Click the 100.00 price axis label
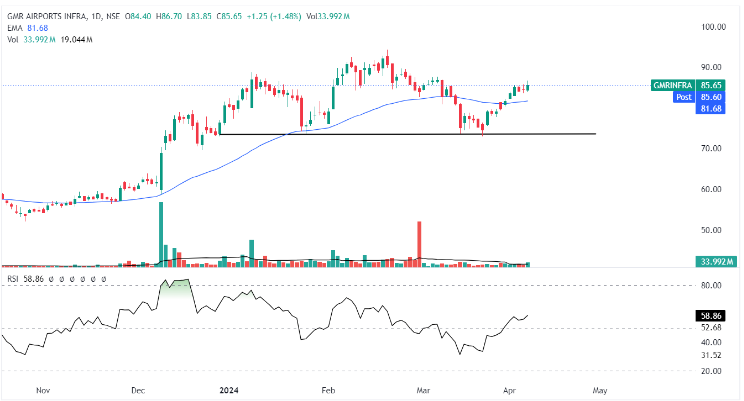 tap(709, 27)
